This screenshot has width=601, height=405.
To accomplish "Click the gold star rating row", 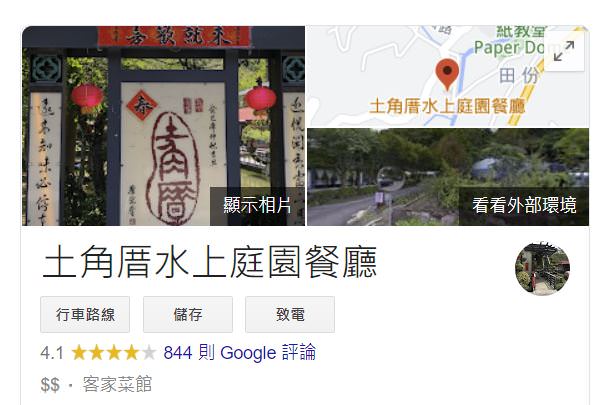I will pyautogui.click(x=113, y=353).
